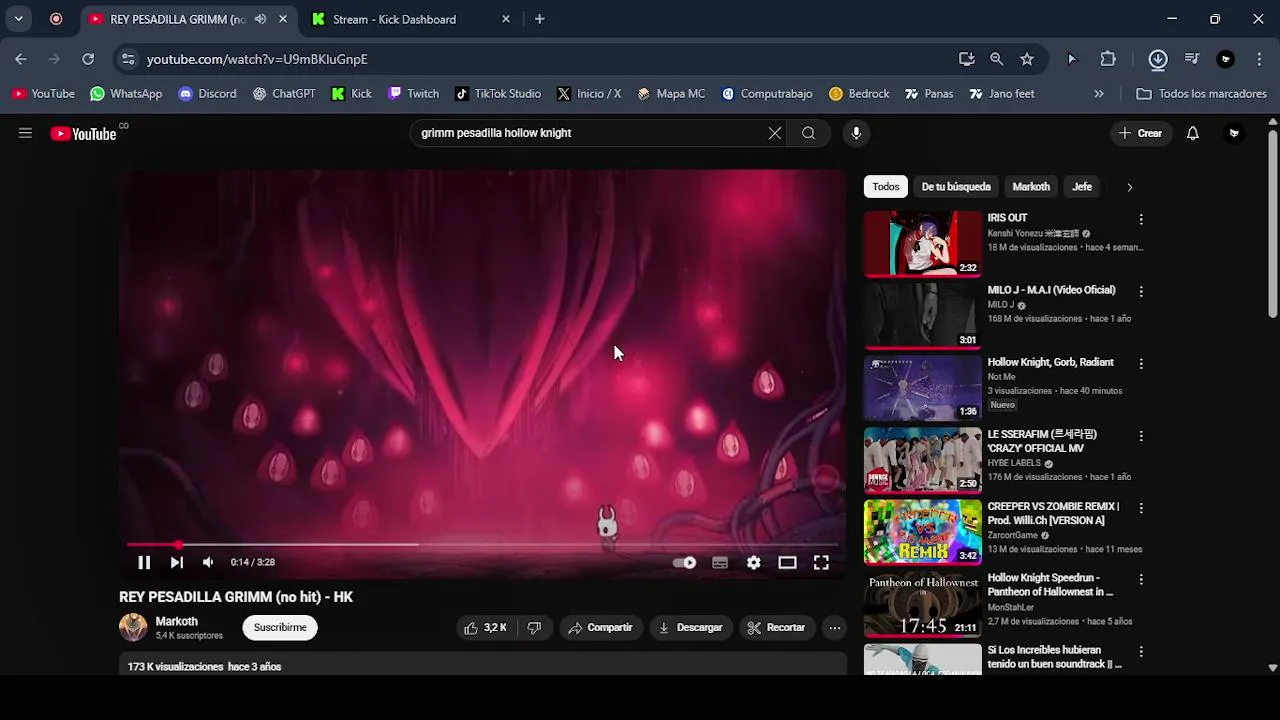This screenshot has height=720, width=1280.
Task: Open the player settings gear
Action: tap(754, 563)
